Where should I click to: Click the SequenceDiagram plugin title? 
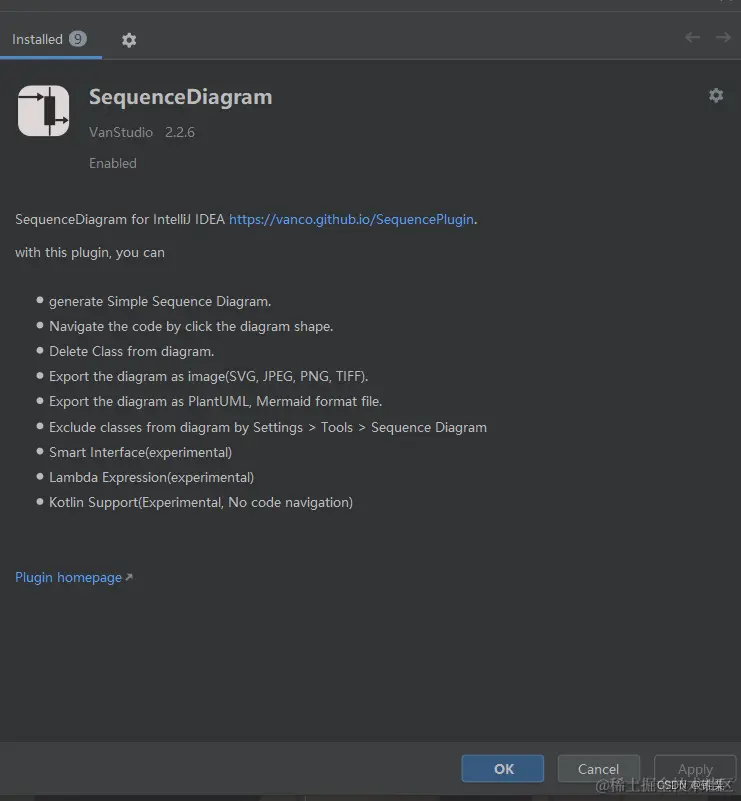click(x=181, y=97)
